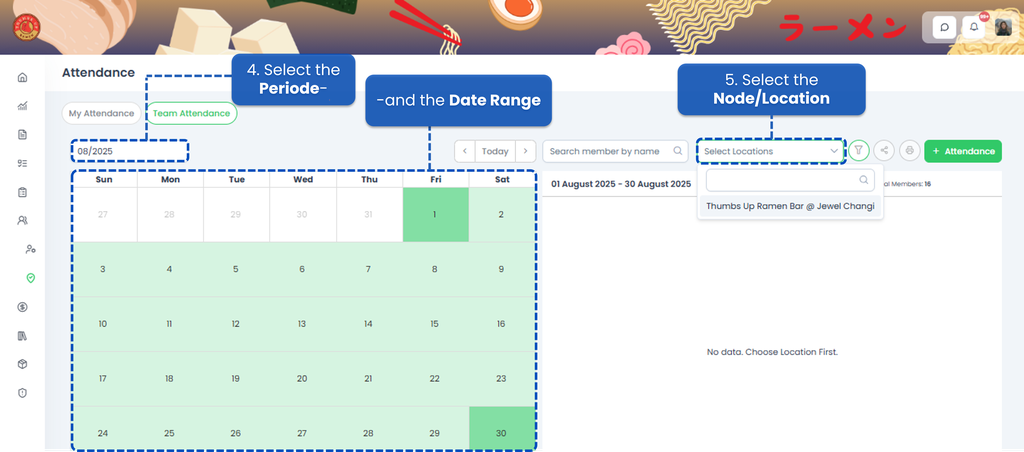Select August 15 on the calendar

pyautogui.click(x=434, y=324)
